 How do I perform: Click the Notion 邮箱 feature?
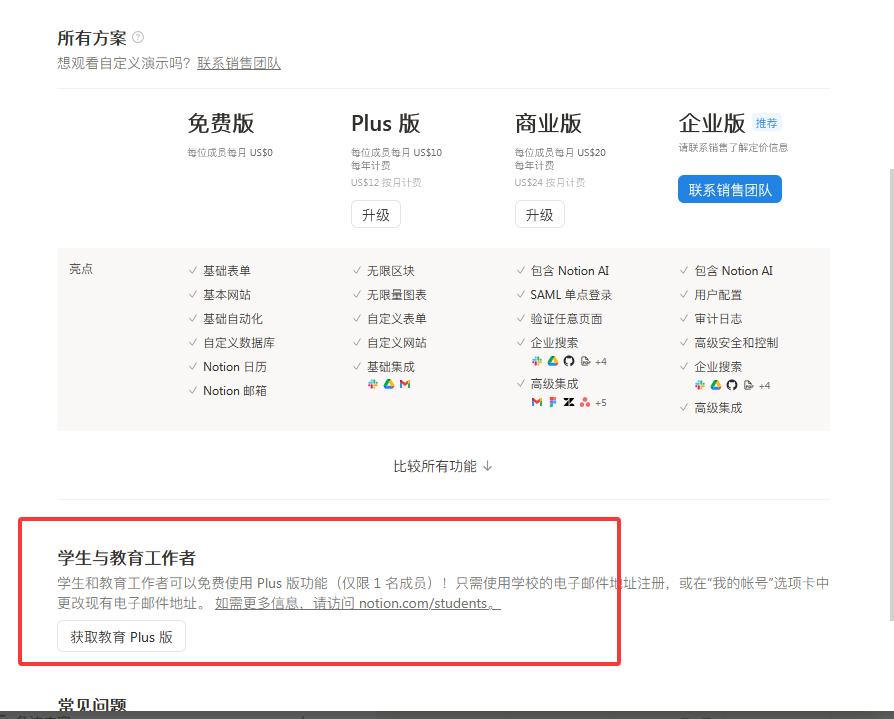point(235,391)
